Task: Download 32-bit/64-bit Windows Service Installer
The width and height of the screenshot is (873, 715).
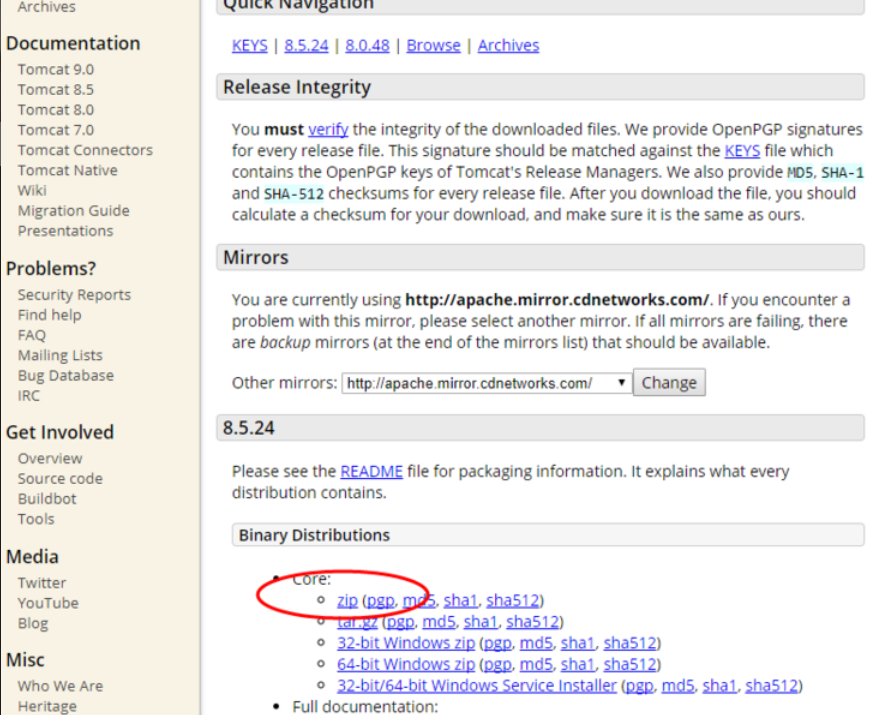Action: pos(477,685)
